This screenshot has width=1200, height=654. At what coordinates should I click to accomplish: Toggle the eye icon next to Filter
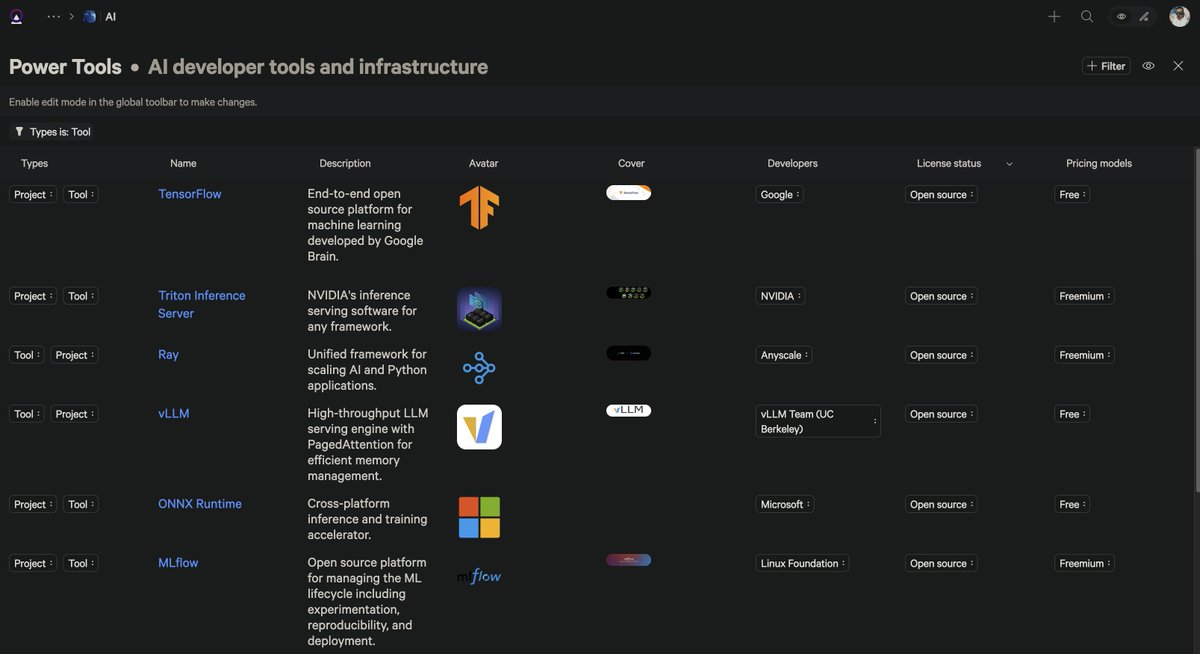point(1148,66)
